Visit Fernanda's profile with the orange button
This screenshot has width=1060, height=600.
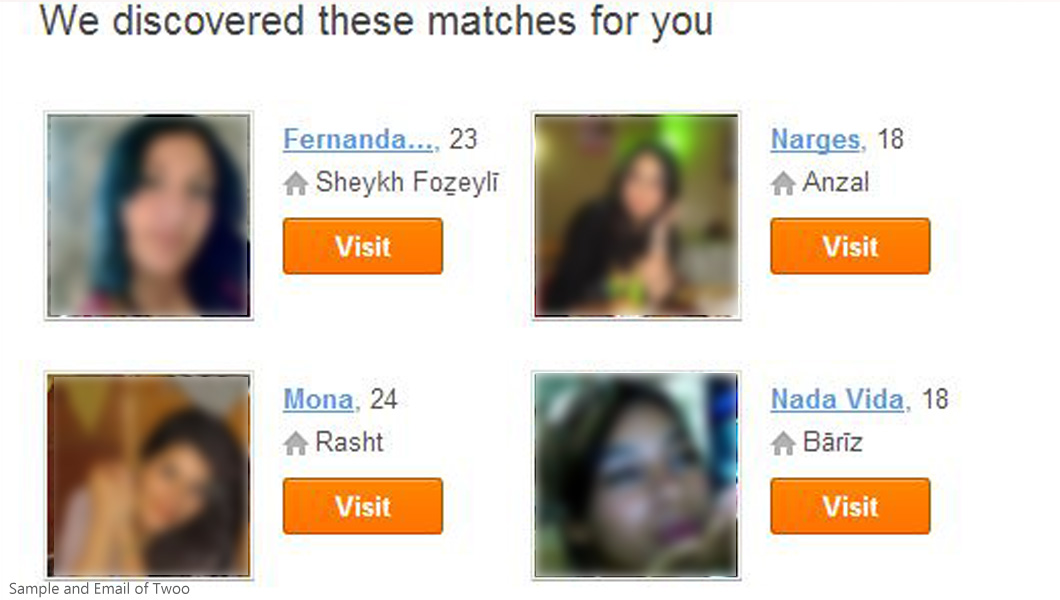(x=363, y=246)
